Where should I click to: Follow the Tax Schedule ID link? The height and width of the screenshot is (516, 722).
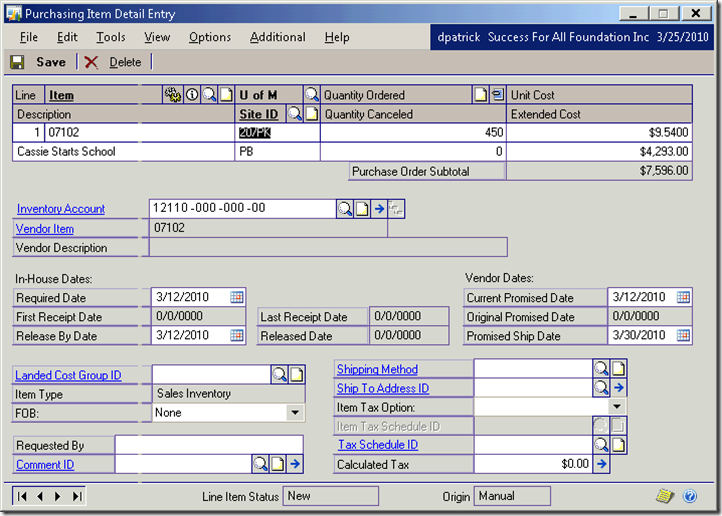378,445
